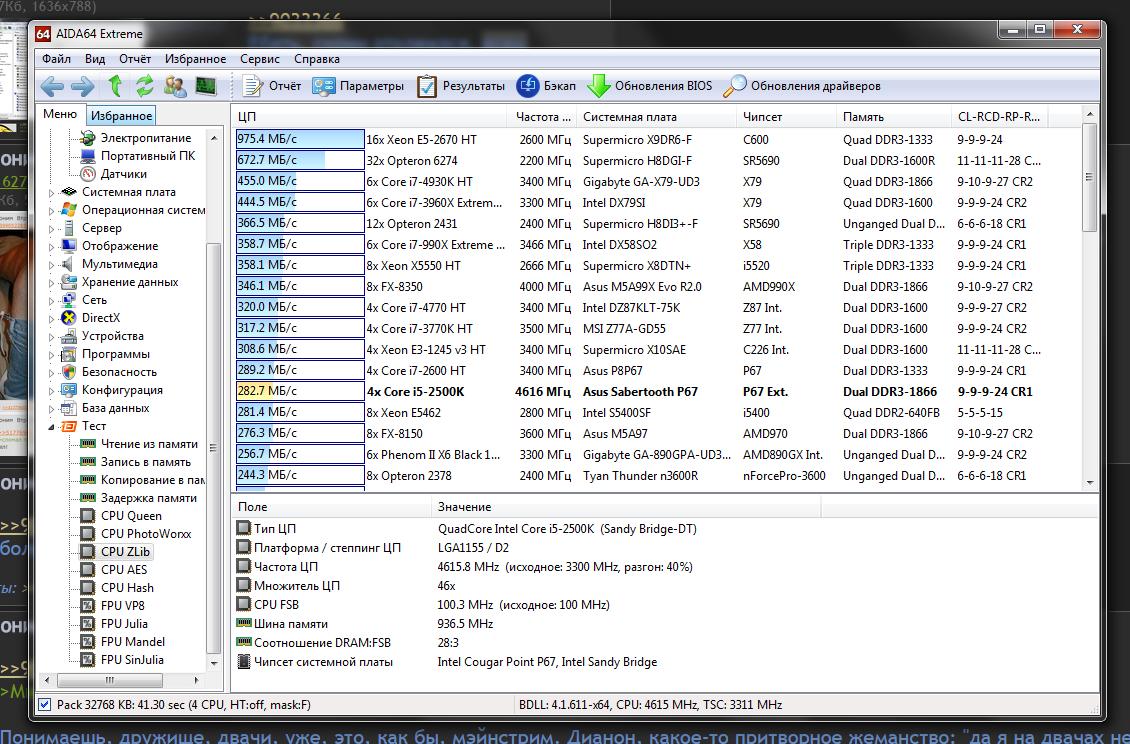Sort by the ЦП column header
1130x744 pixels.
[x=370, y=117]
